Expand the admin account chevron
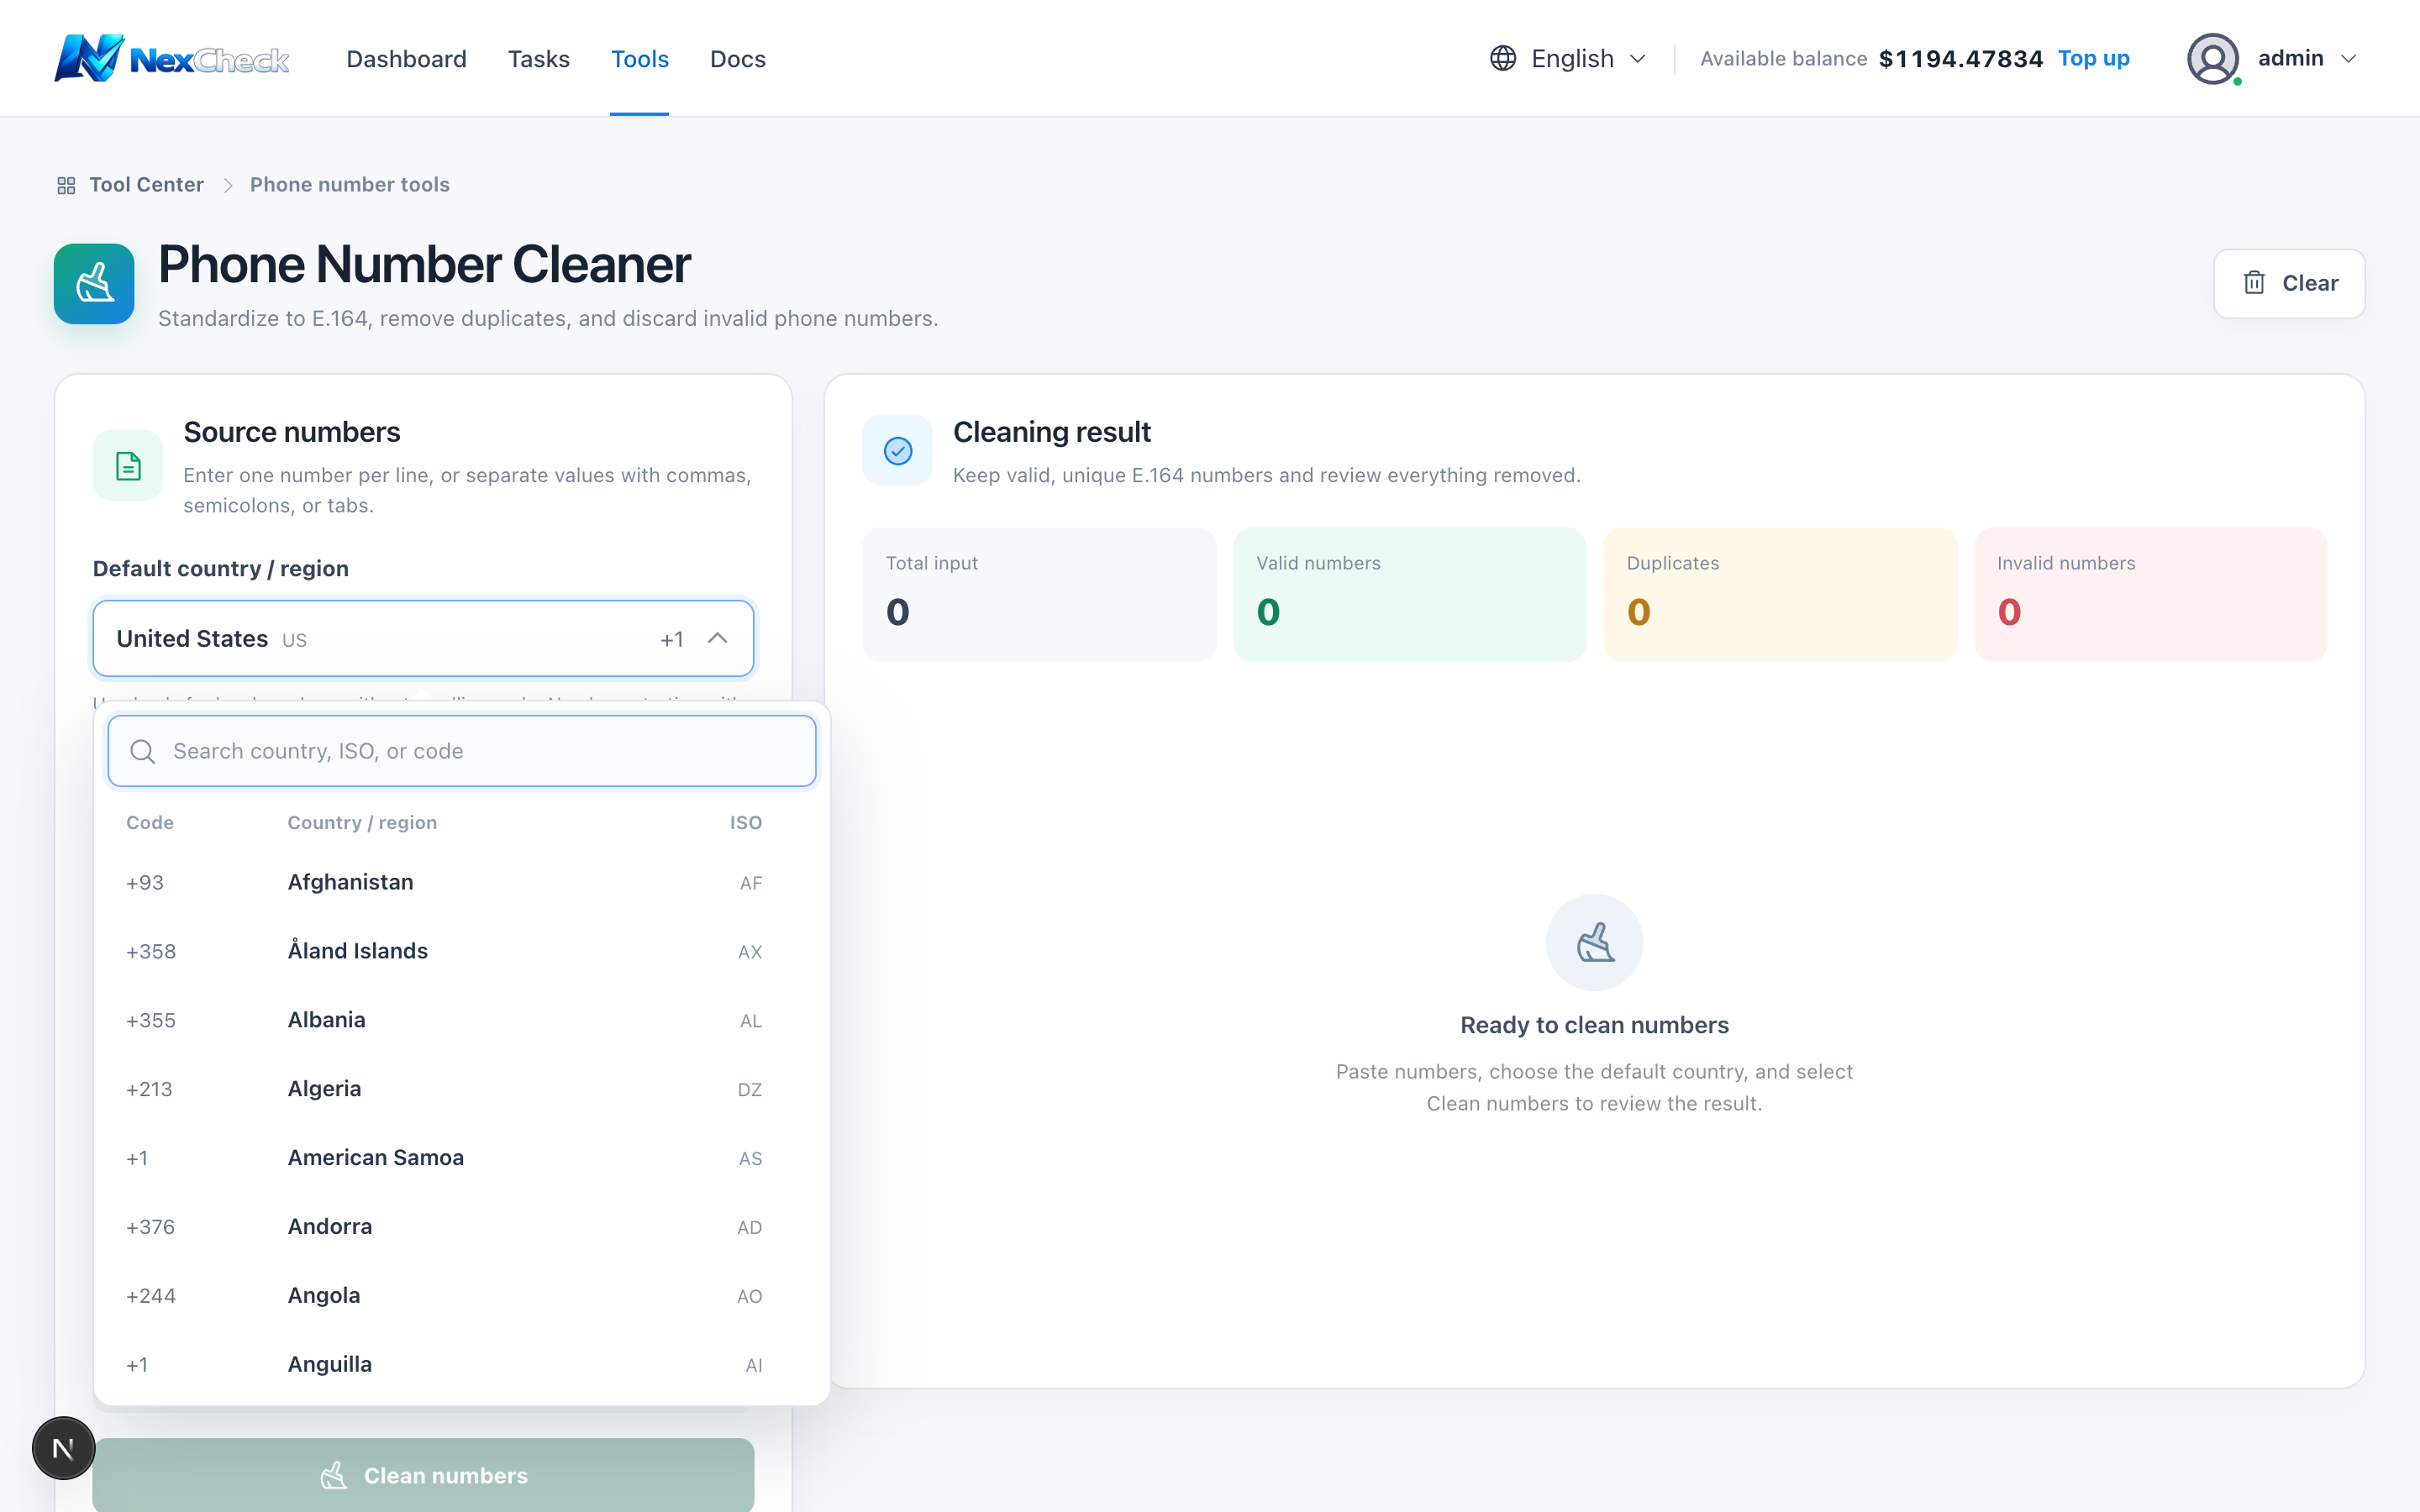Screen dimensions: 2420x1512 point(2349,59)
